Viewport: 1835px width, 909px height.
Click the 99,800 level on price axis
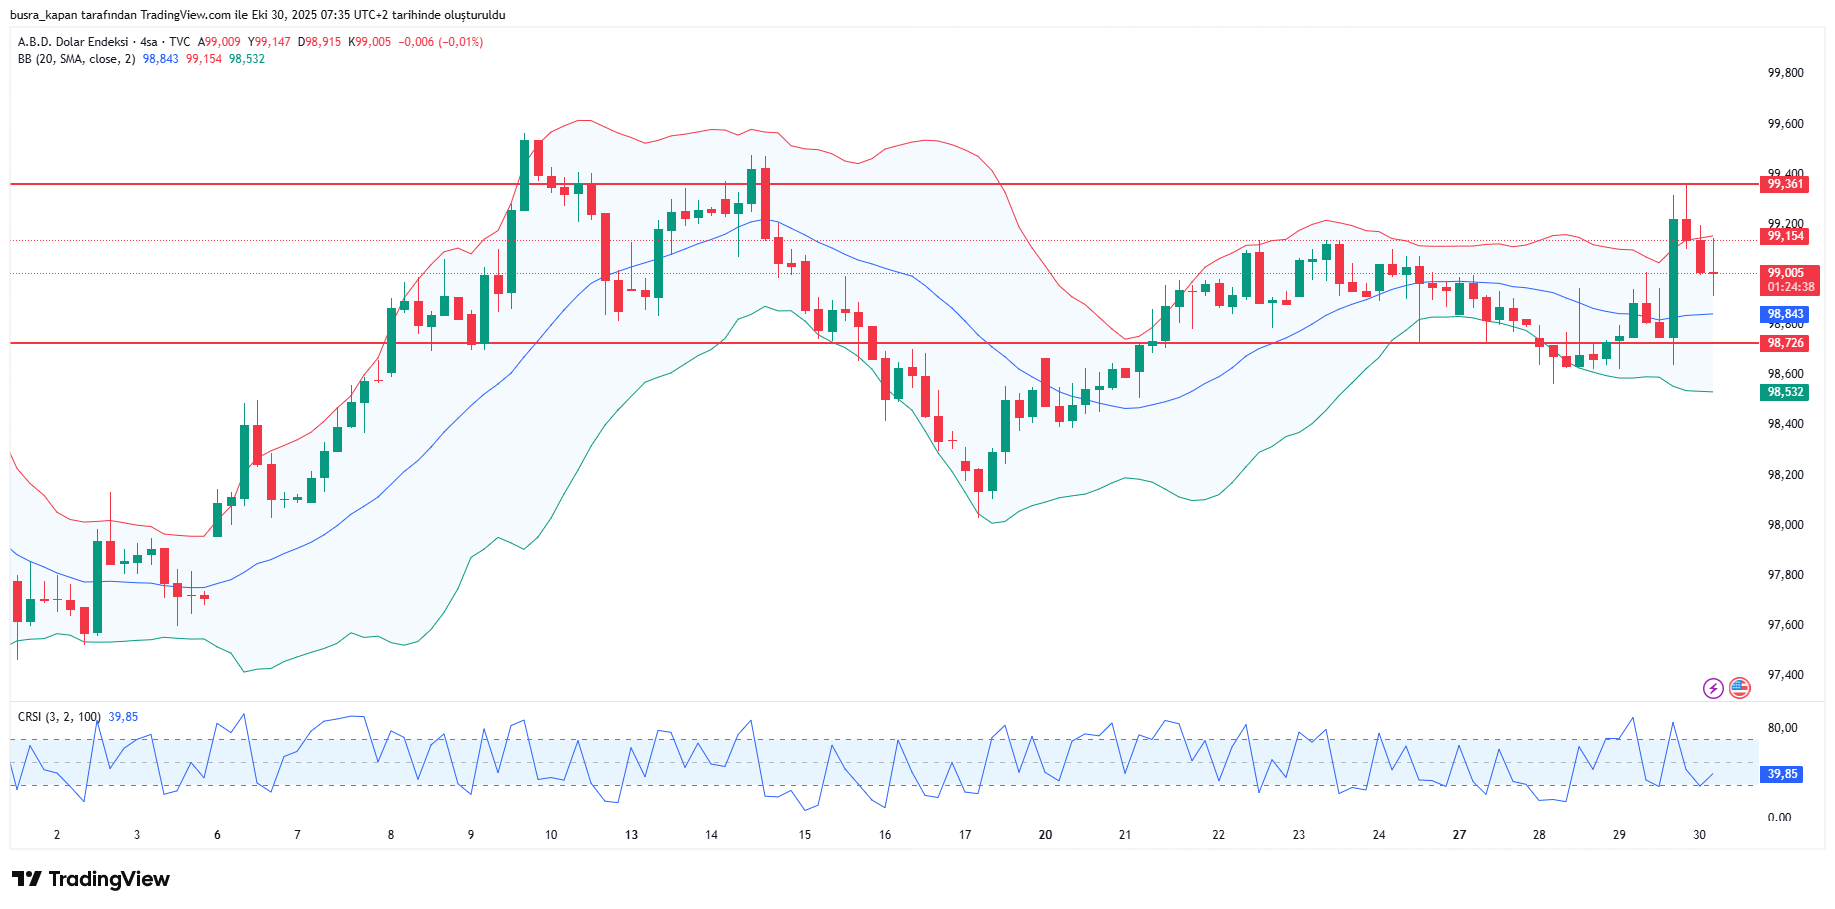(x=1785, y=73)
